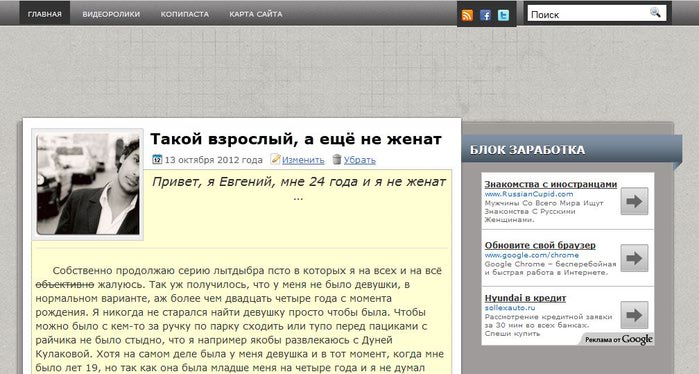Screen dimensions: 699x374
Task: Click arrow button for Hyundai ad
Action: click(x=634, y=315)
